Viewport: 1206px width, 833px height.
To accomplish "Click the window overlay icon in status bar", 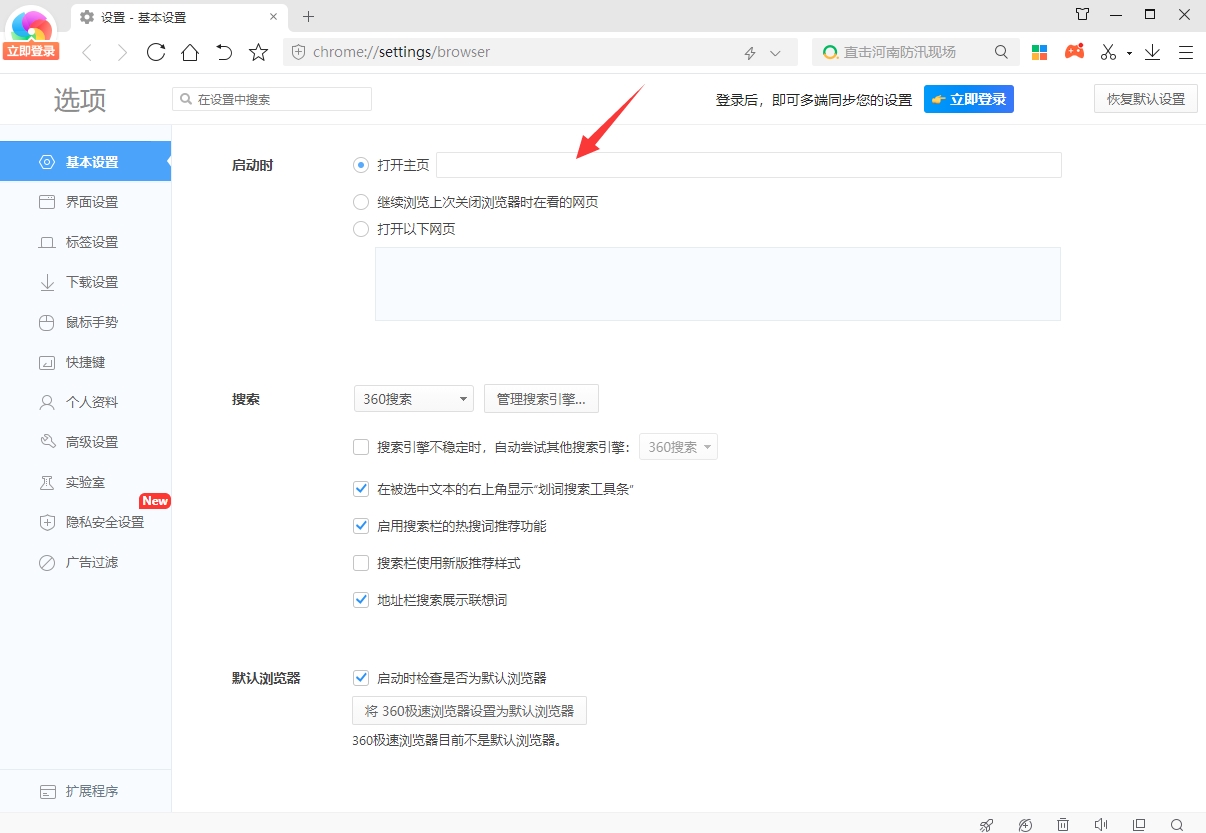I will point(1139,824).
